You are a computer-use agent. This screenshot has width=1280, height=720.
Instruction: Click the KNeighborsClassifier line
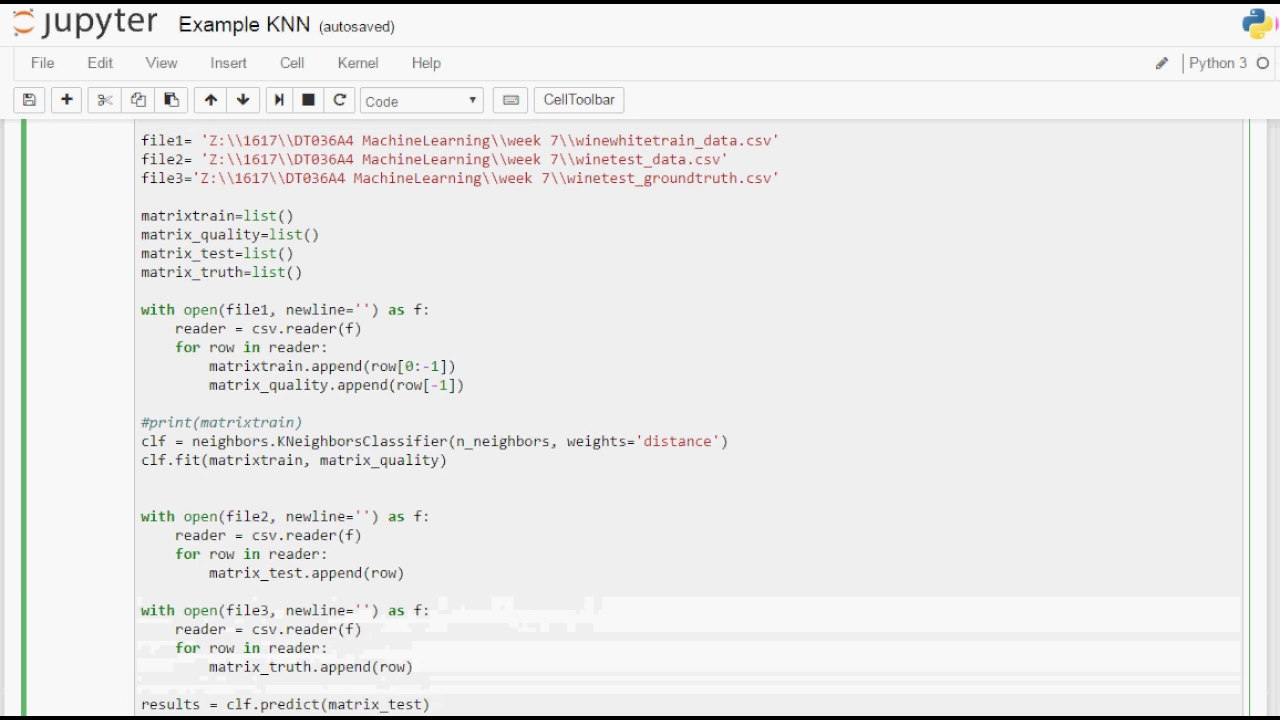coord(434,442)
